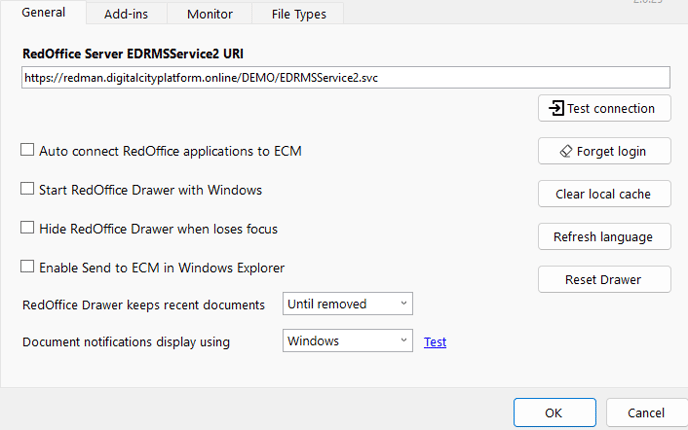Open the Windows notifications dropdown
Screen dimensions: 688x430
pyautogui.click(x=348, y=340)
